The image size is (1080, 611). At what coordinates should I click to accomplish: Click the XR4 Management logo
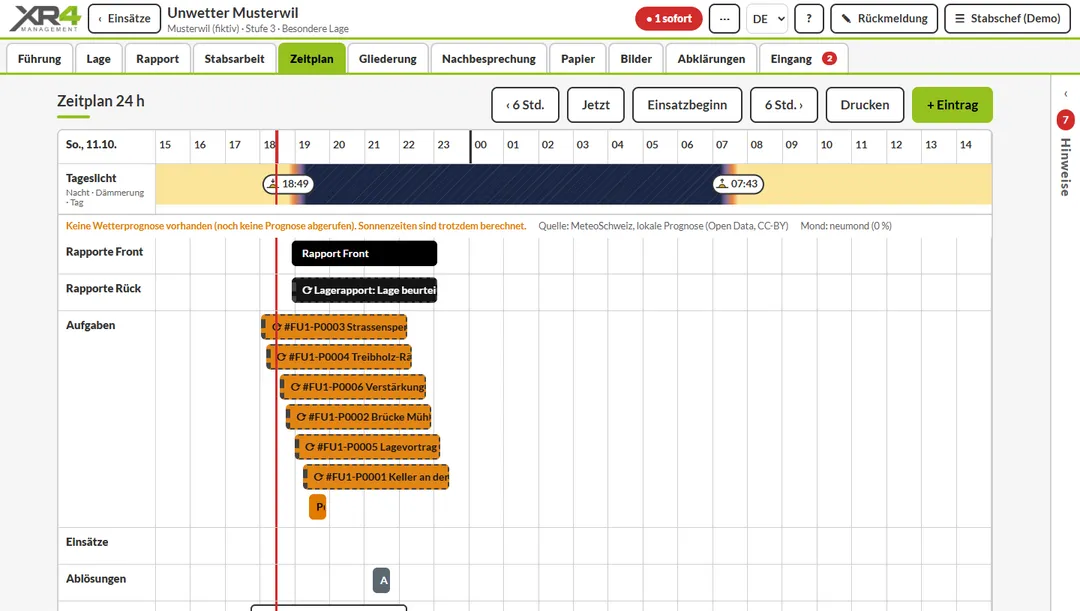tap(45, 19)
